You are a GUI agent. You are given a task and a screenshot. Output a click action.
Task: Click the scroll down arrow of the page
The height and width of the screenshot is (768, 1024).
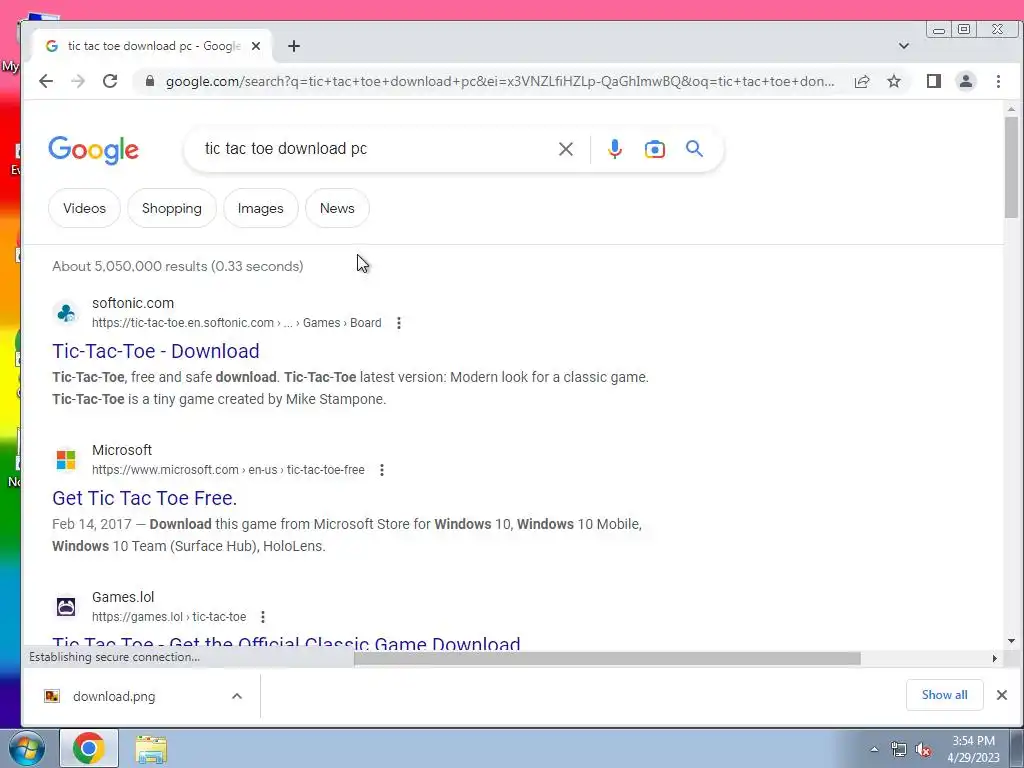(x=1011, y=641)
